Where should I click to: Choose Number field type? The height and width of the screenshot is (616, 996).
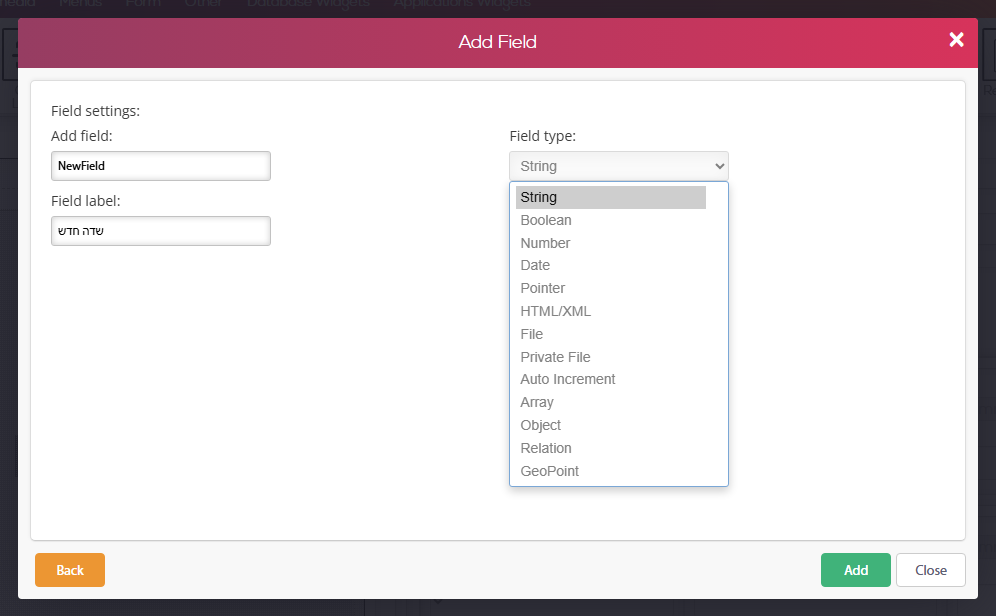[x=610, y=243]
